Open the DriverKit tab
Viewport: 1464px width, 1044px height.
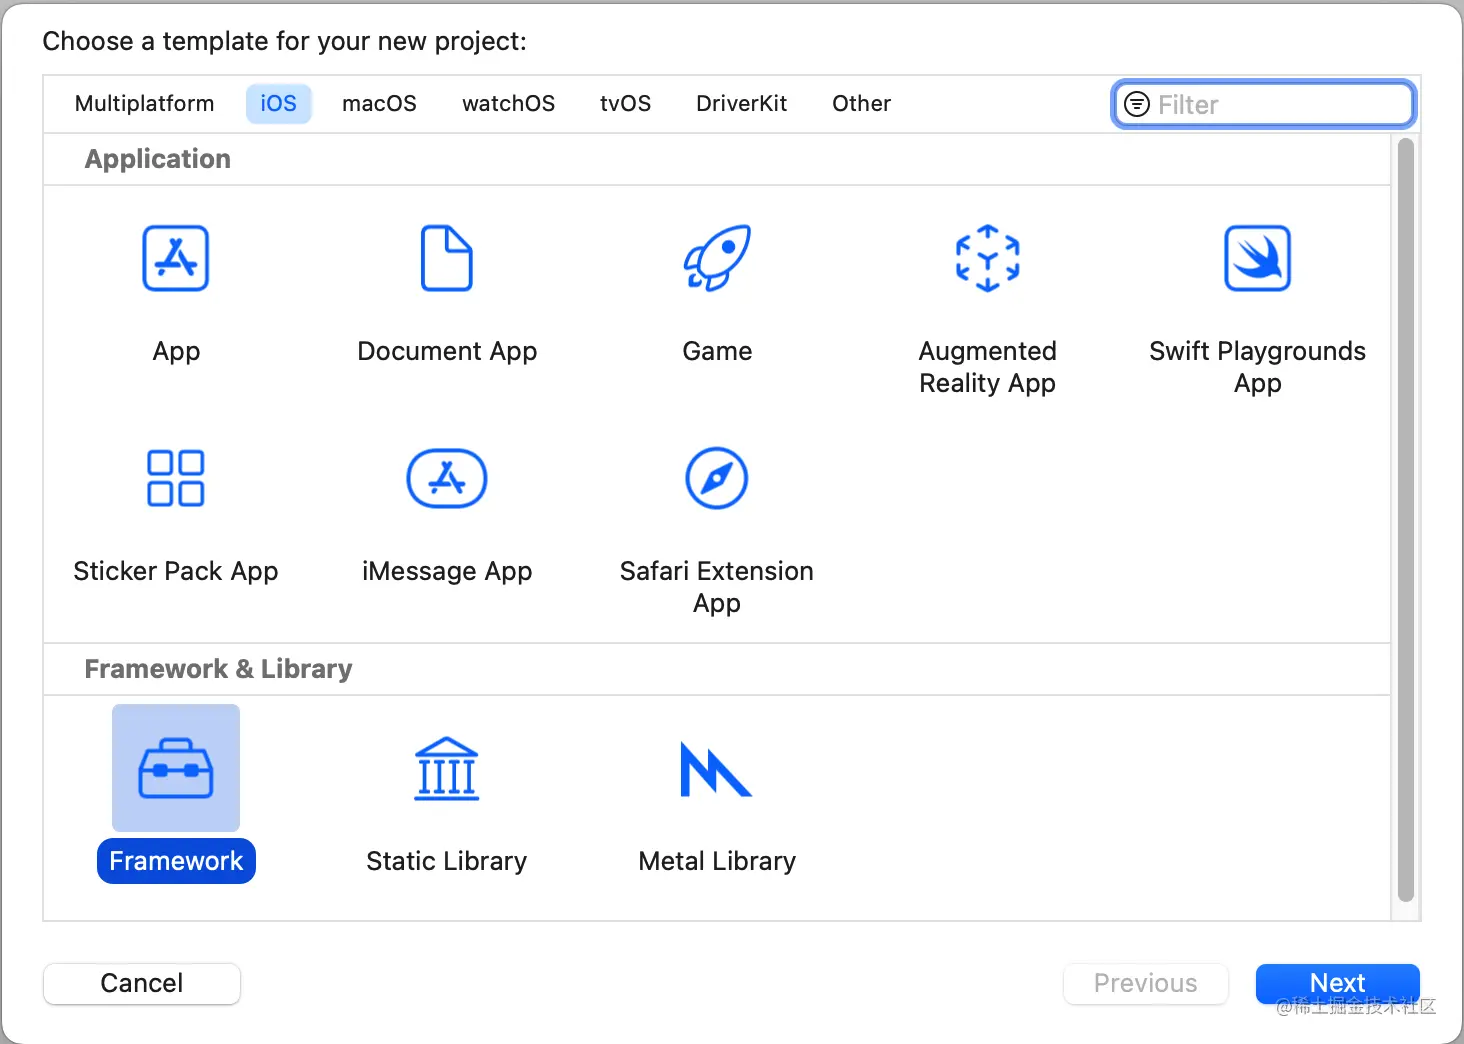click(742, 104)
